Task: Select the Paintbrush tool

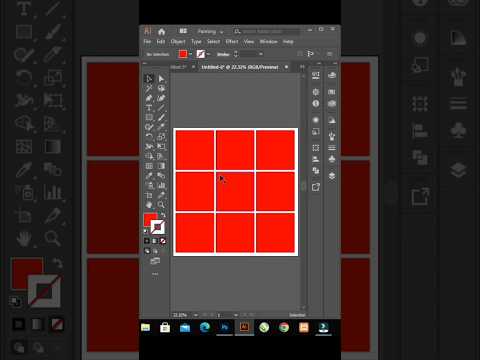Action: [161, 117]
